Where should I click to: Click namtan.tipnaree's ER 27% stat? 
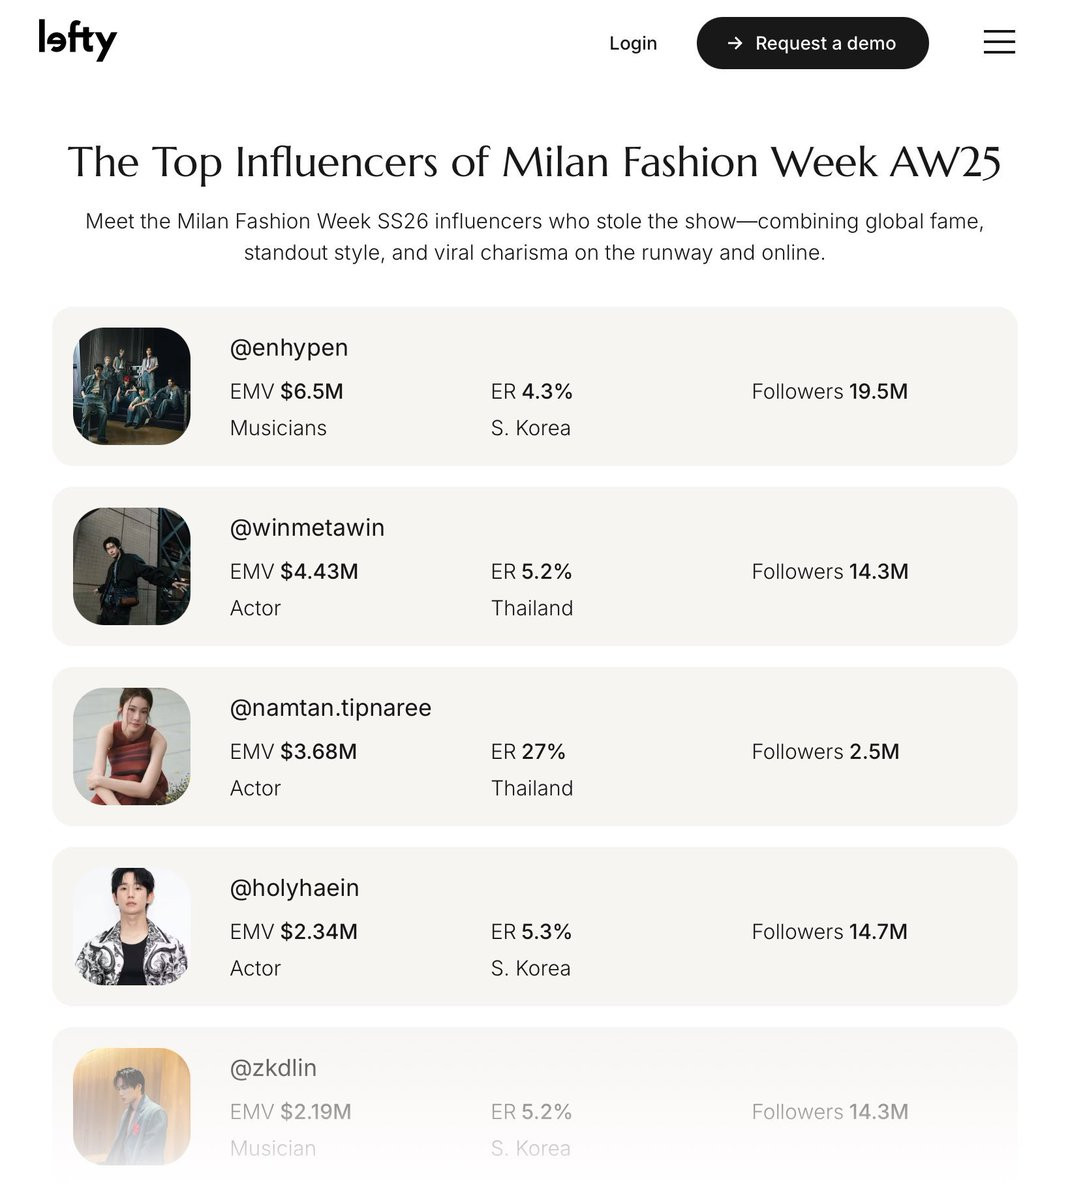click(x=528, y=752)
